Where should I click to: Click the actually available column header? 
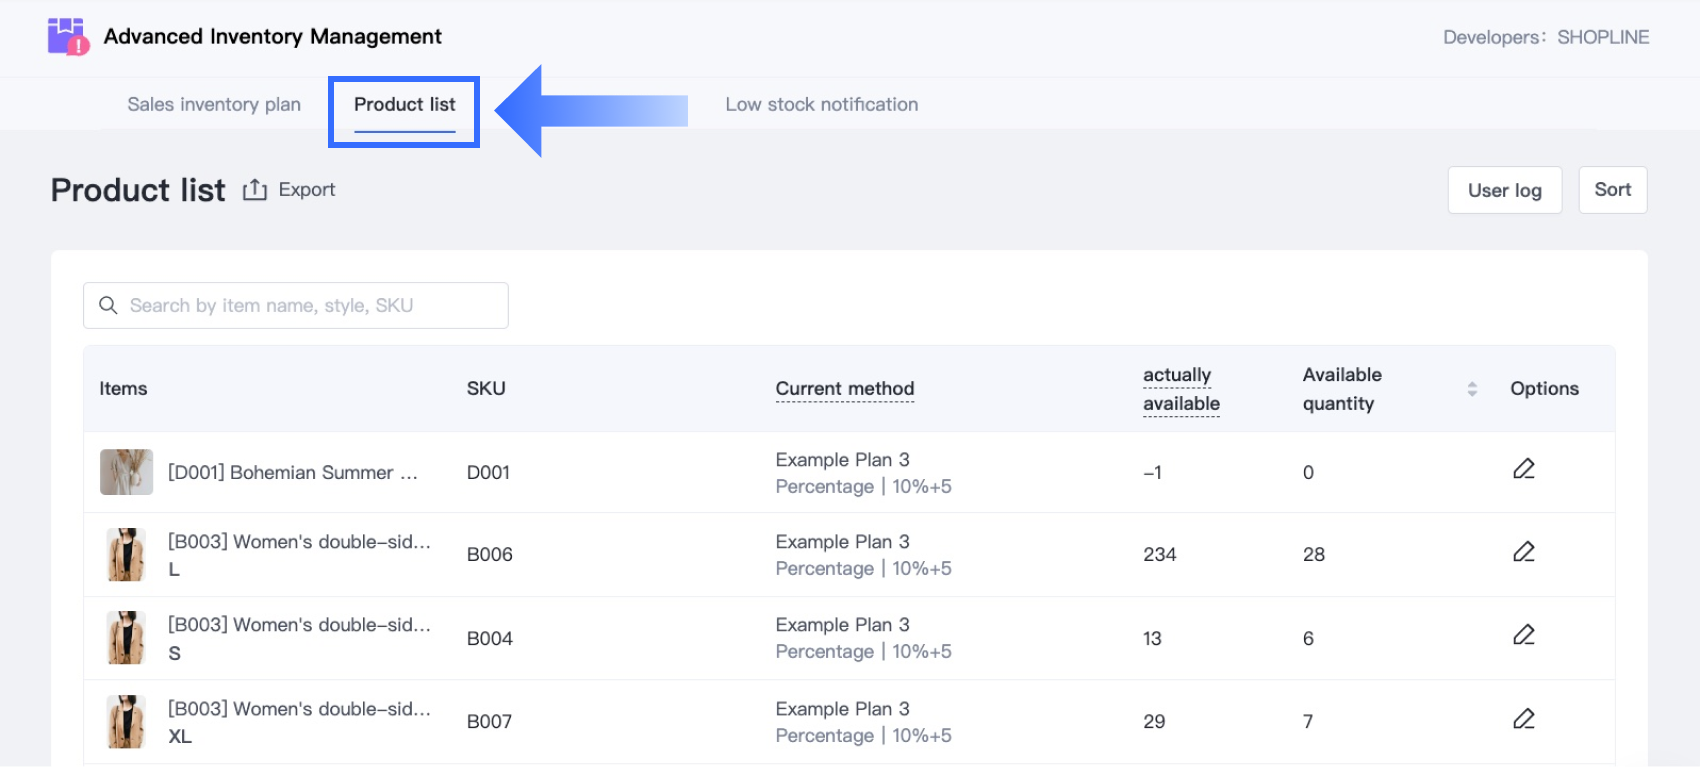1181,389
